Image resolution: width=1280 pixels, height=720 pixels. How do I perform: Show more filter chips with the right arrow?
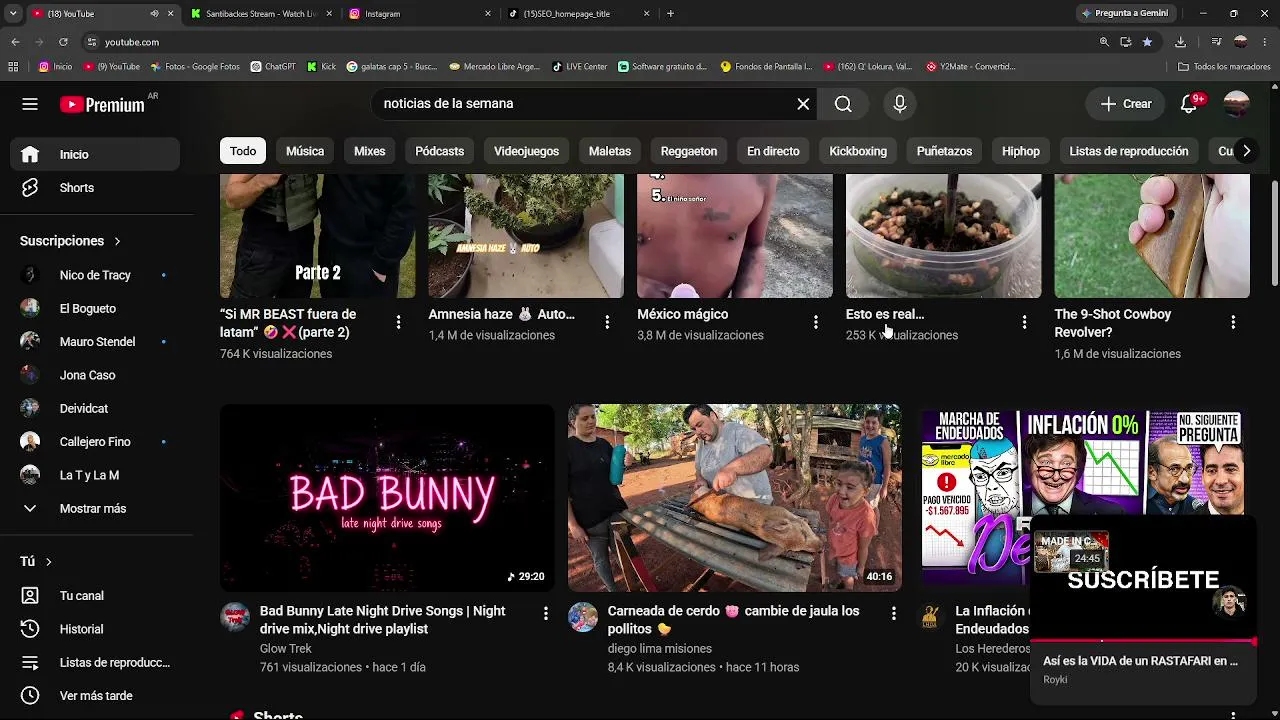tap(1246, 151)
